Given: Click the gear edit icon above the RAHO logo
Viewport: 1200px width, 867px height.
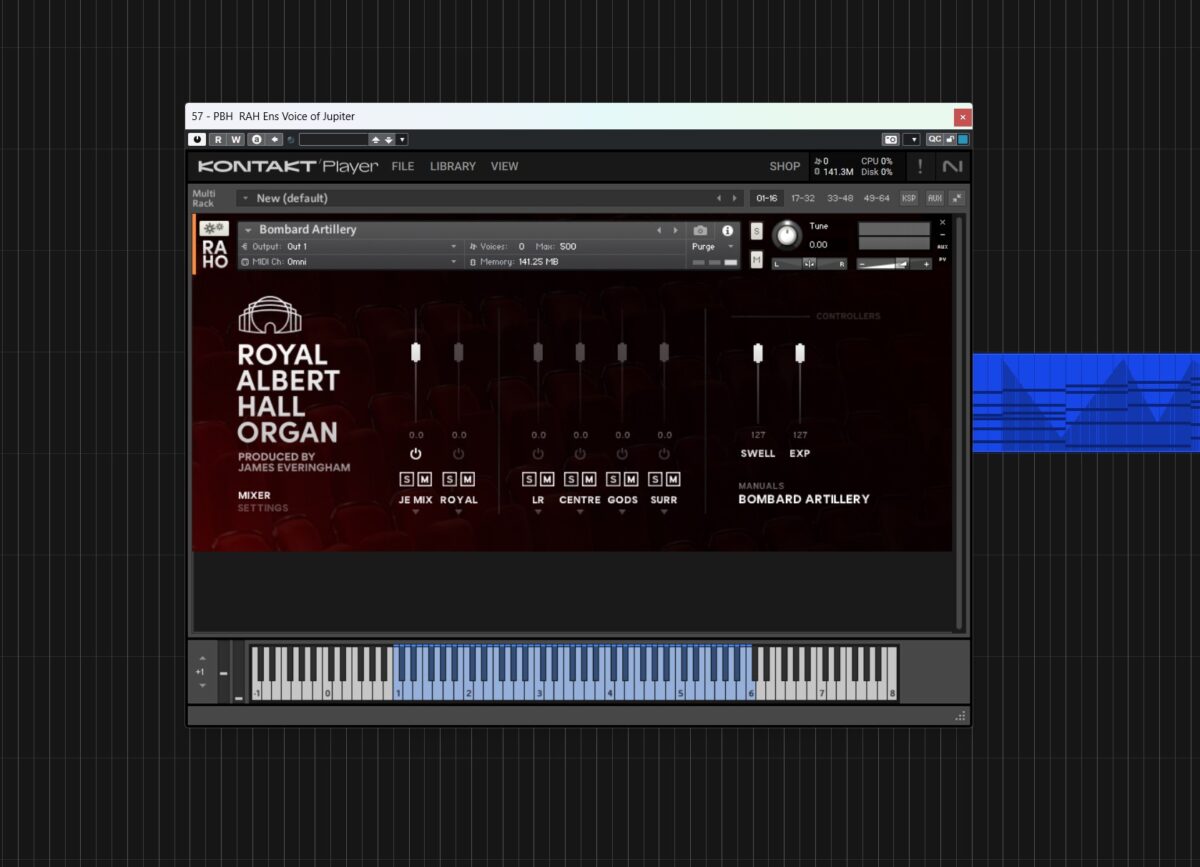Looking at the screenshot, I should tap(213, 229).
